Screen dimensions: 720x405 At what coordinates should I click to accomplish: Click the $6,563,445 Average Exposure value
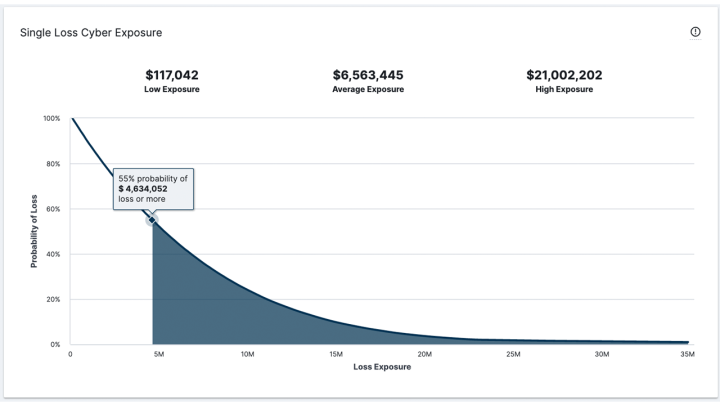[x=368, y=75]
